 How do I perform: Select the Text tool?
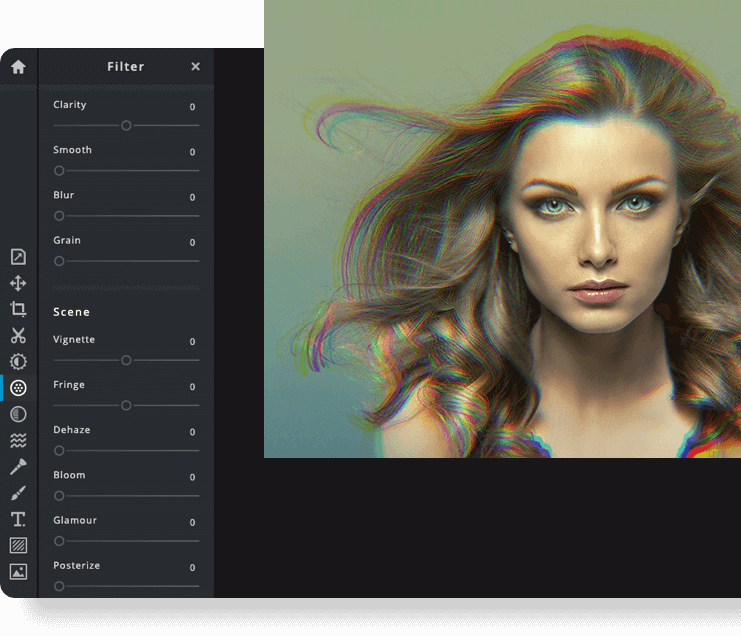point(18,519)
